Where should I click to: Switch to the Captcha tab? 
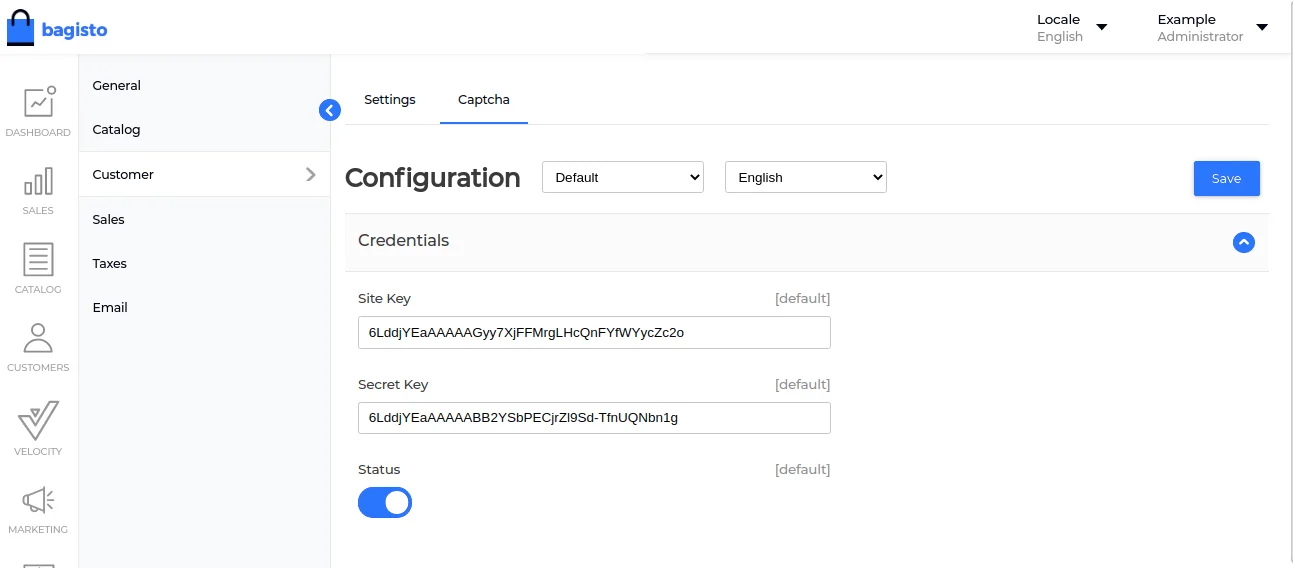[x=484, y=100]
